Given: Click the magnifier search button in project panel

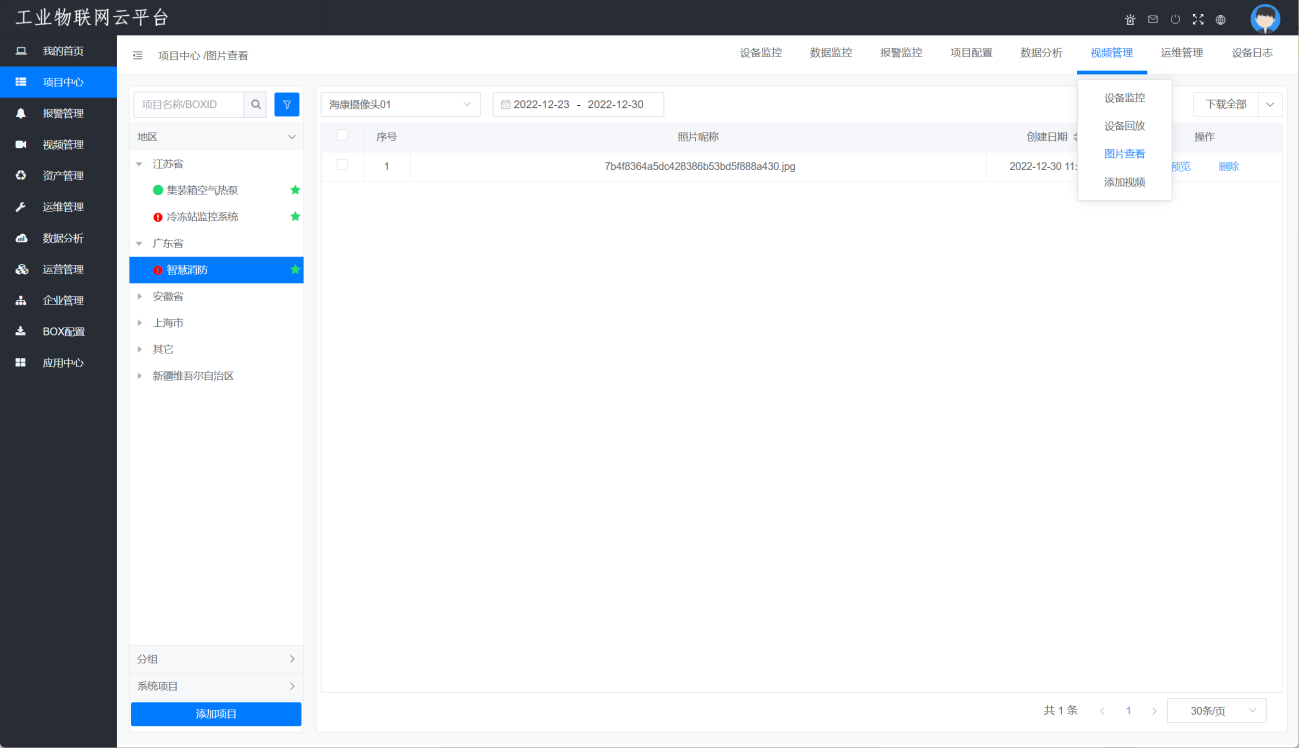Looking at the screenshot, I should (x=256, y=104).
